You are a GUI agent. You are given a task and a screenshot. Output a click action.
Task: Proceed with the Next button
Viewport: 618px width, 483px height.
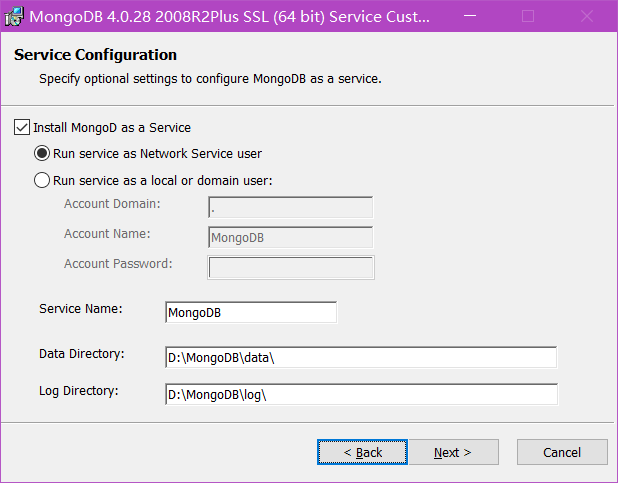pyautogui.click(x=454, y=452)
